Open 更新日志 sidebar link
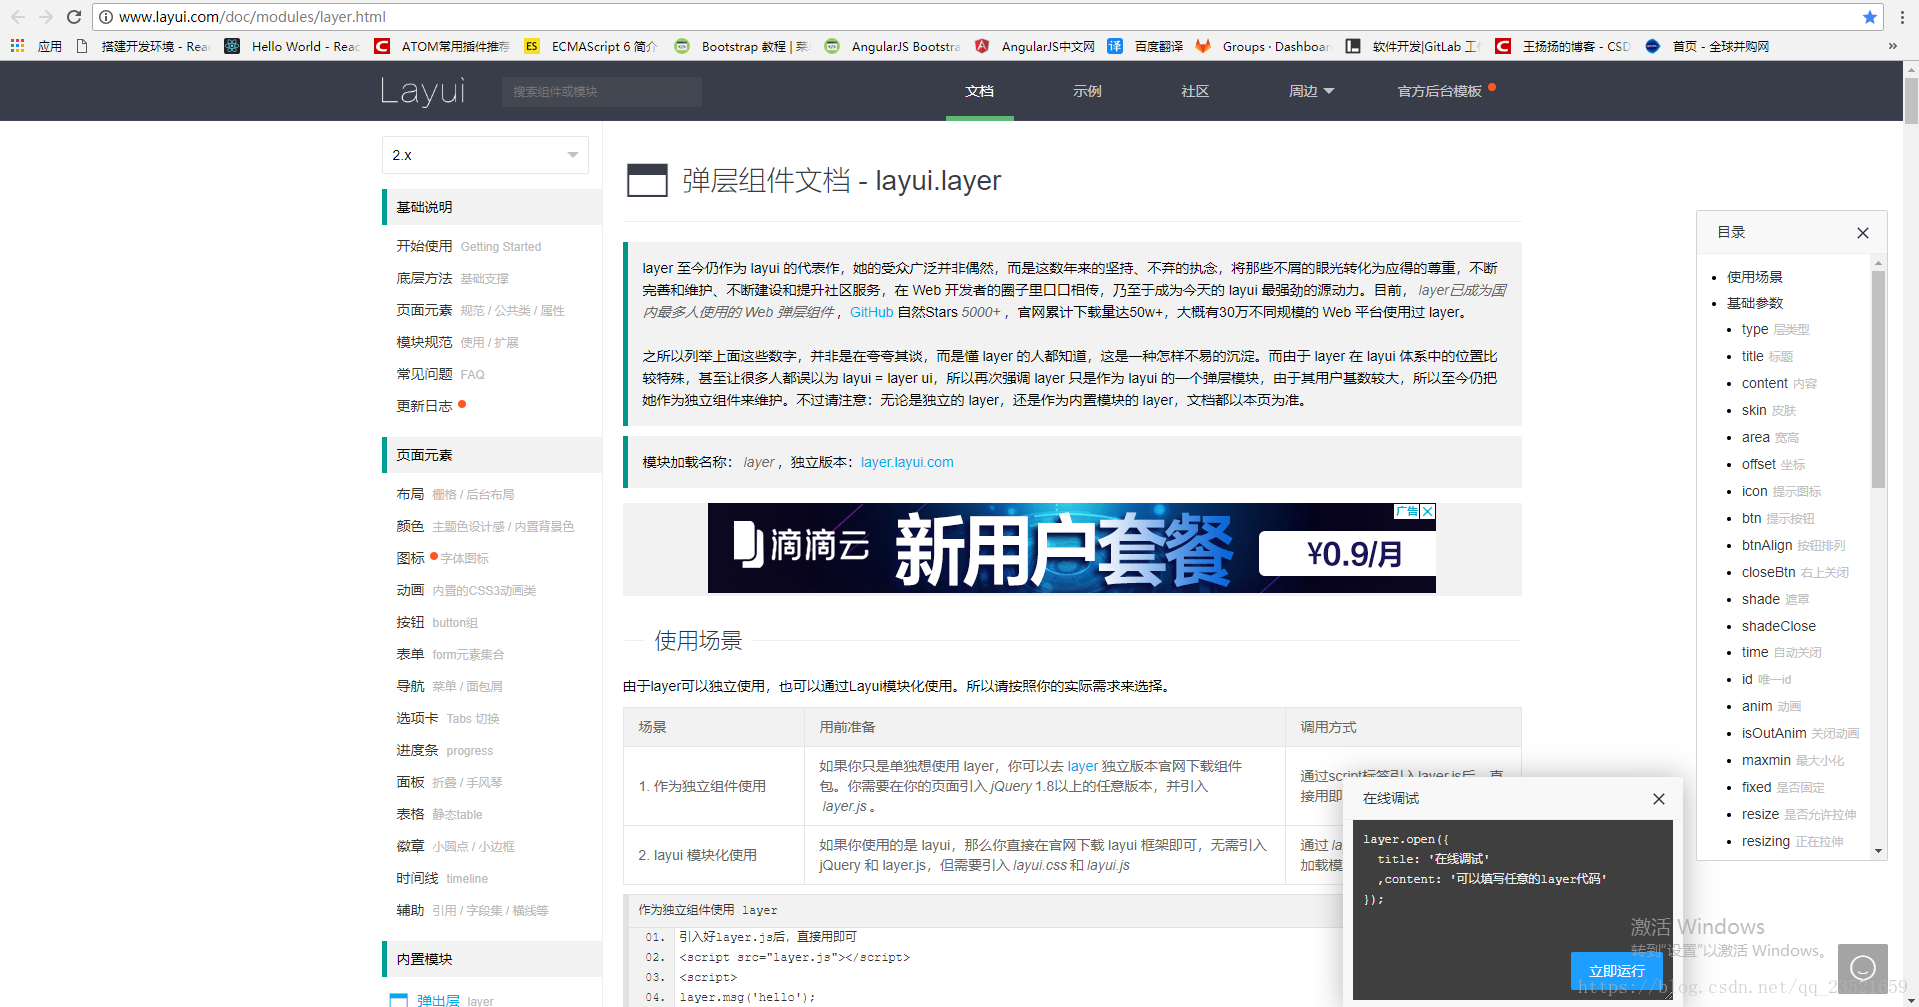1919x1007 pixels. (x=424, y=406)
